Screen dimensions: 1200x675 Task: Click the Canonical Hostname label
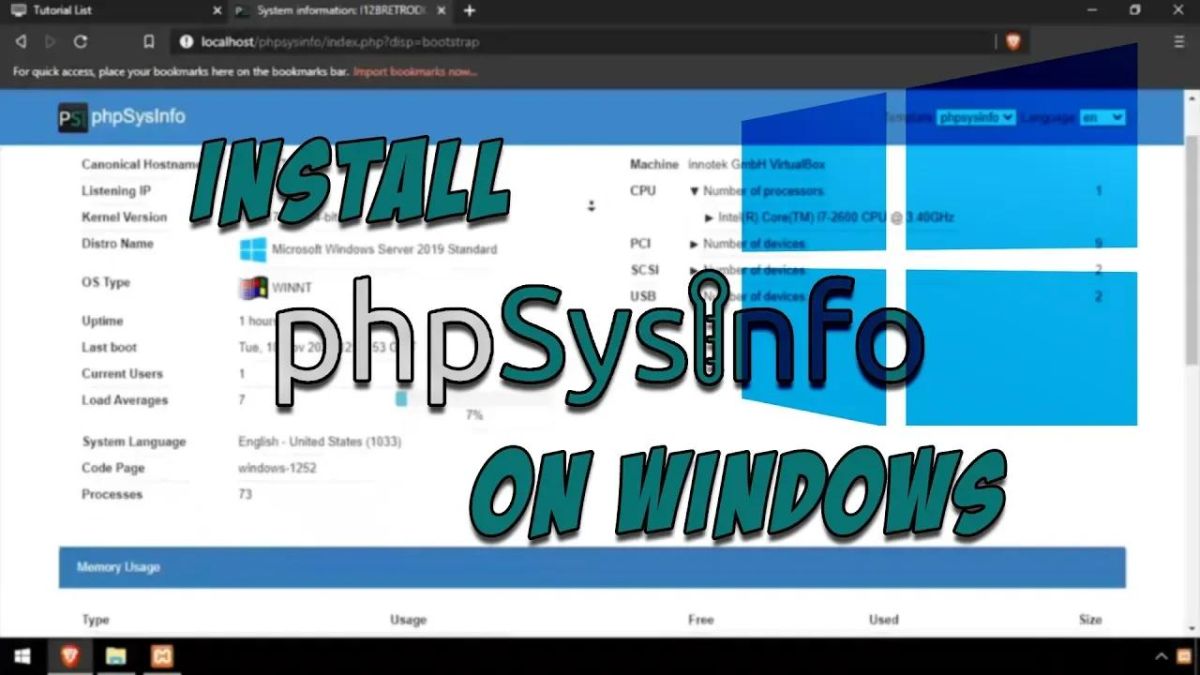pos(140,164)
